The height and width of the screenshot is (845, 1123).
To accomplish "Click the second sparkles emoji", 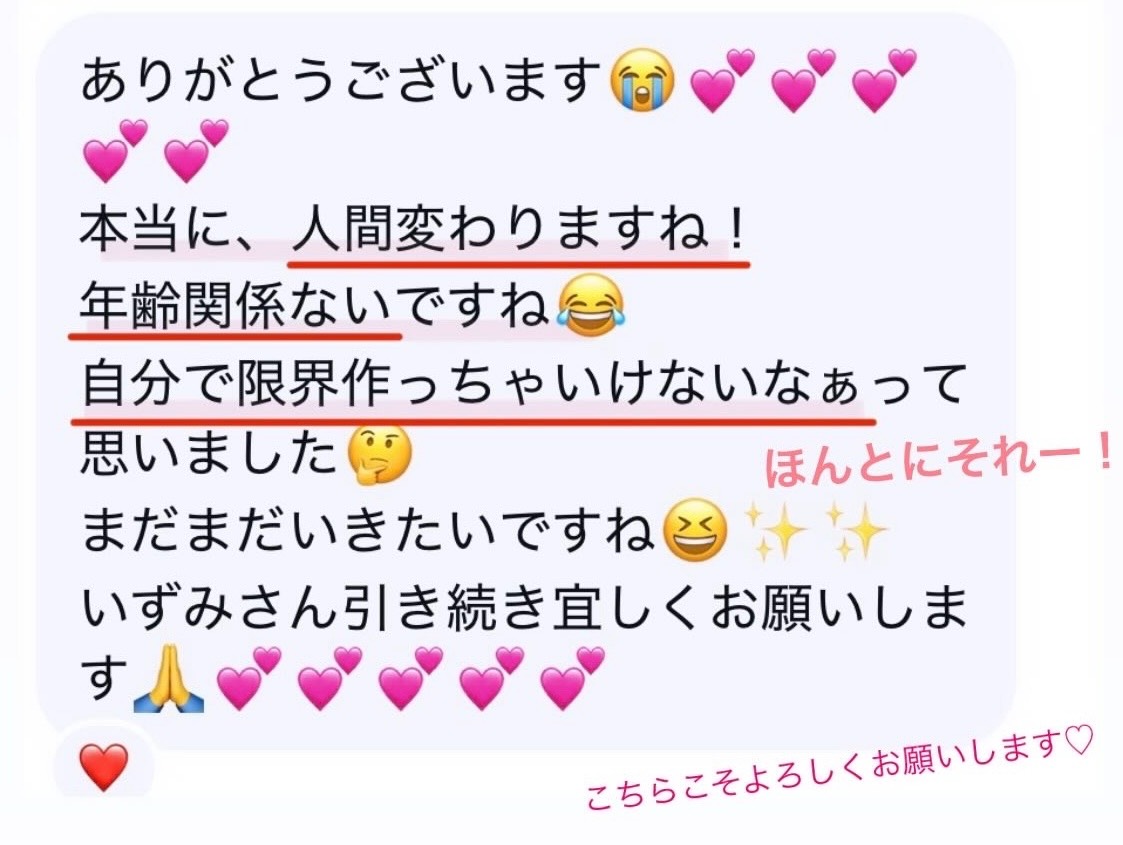I will pyautogui.click(x=857, y=532).
